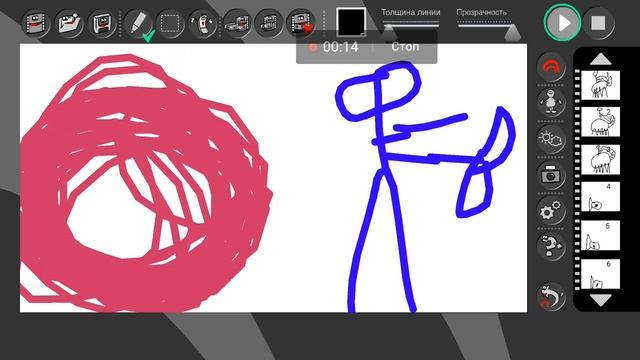Click the add frame icon
640x360 pixels.
(x=237, y=24)
